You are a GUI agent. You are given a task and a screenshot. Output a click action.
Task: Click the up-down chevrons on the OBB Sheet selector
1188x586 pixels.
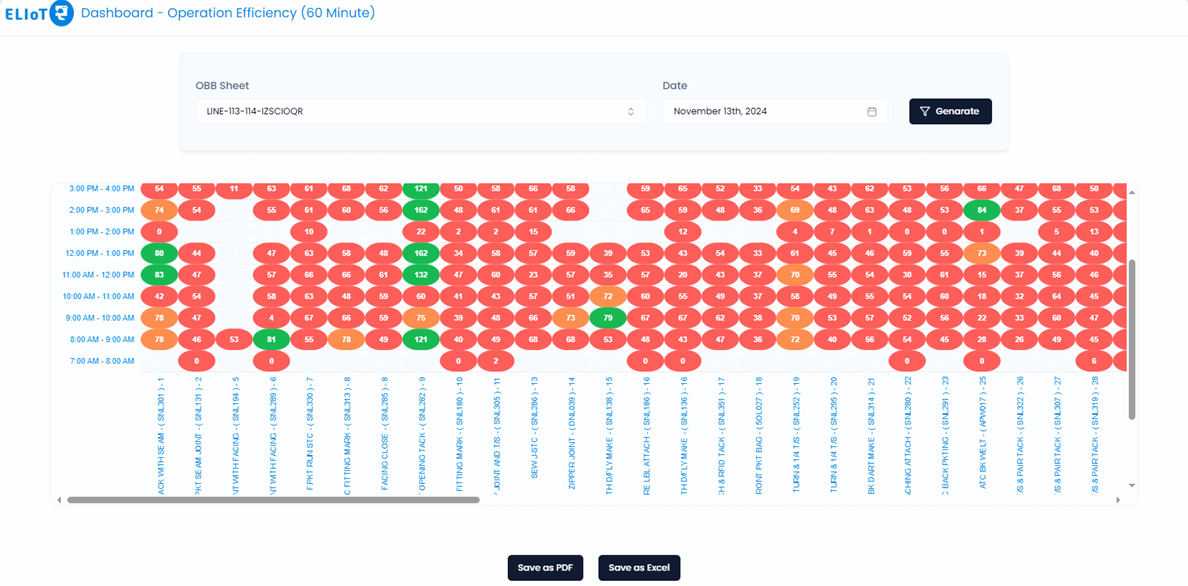pyautogui.click(x=631, y=111)
